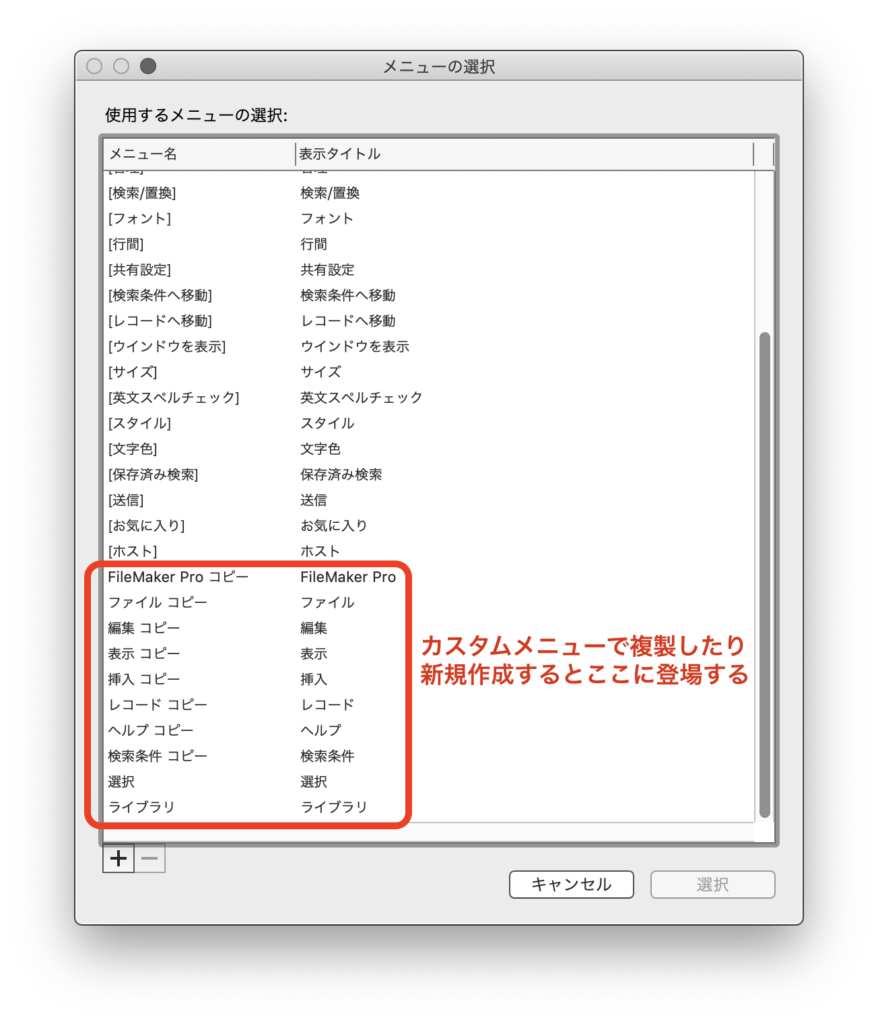Select the [保存済み検索] row

pyautogui.click(x=429, y=474)
